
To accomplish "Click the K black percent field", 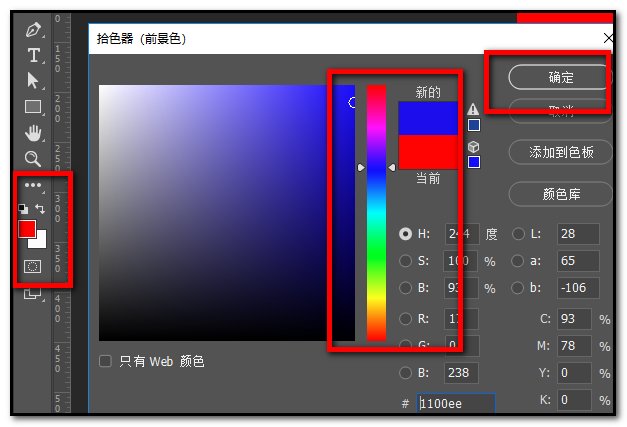I will pos(574,399).
